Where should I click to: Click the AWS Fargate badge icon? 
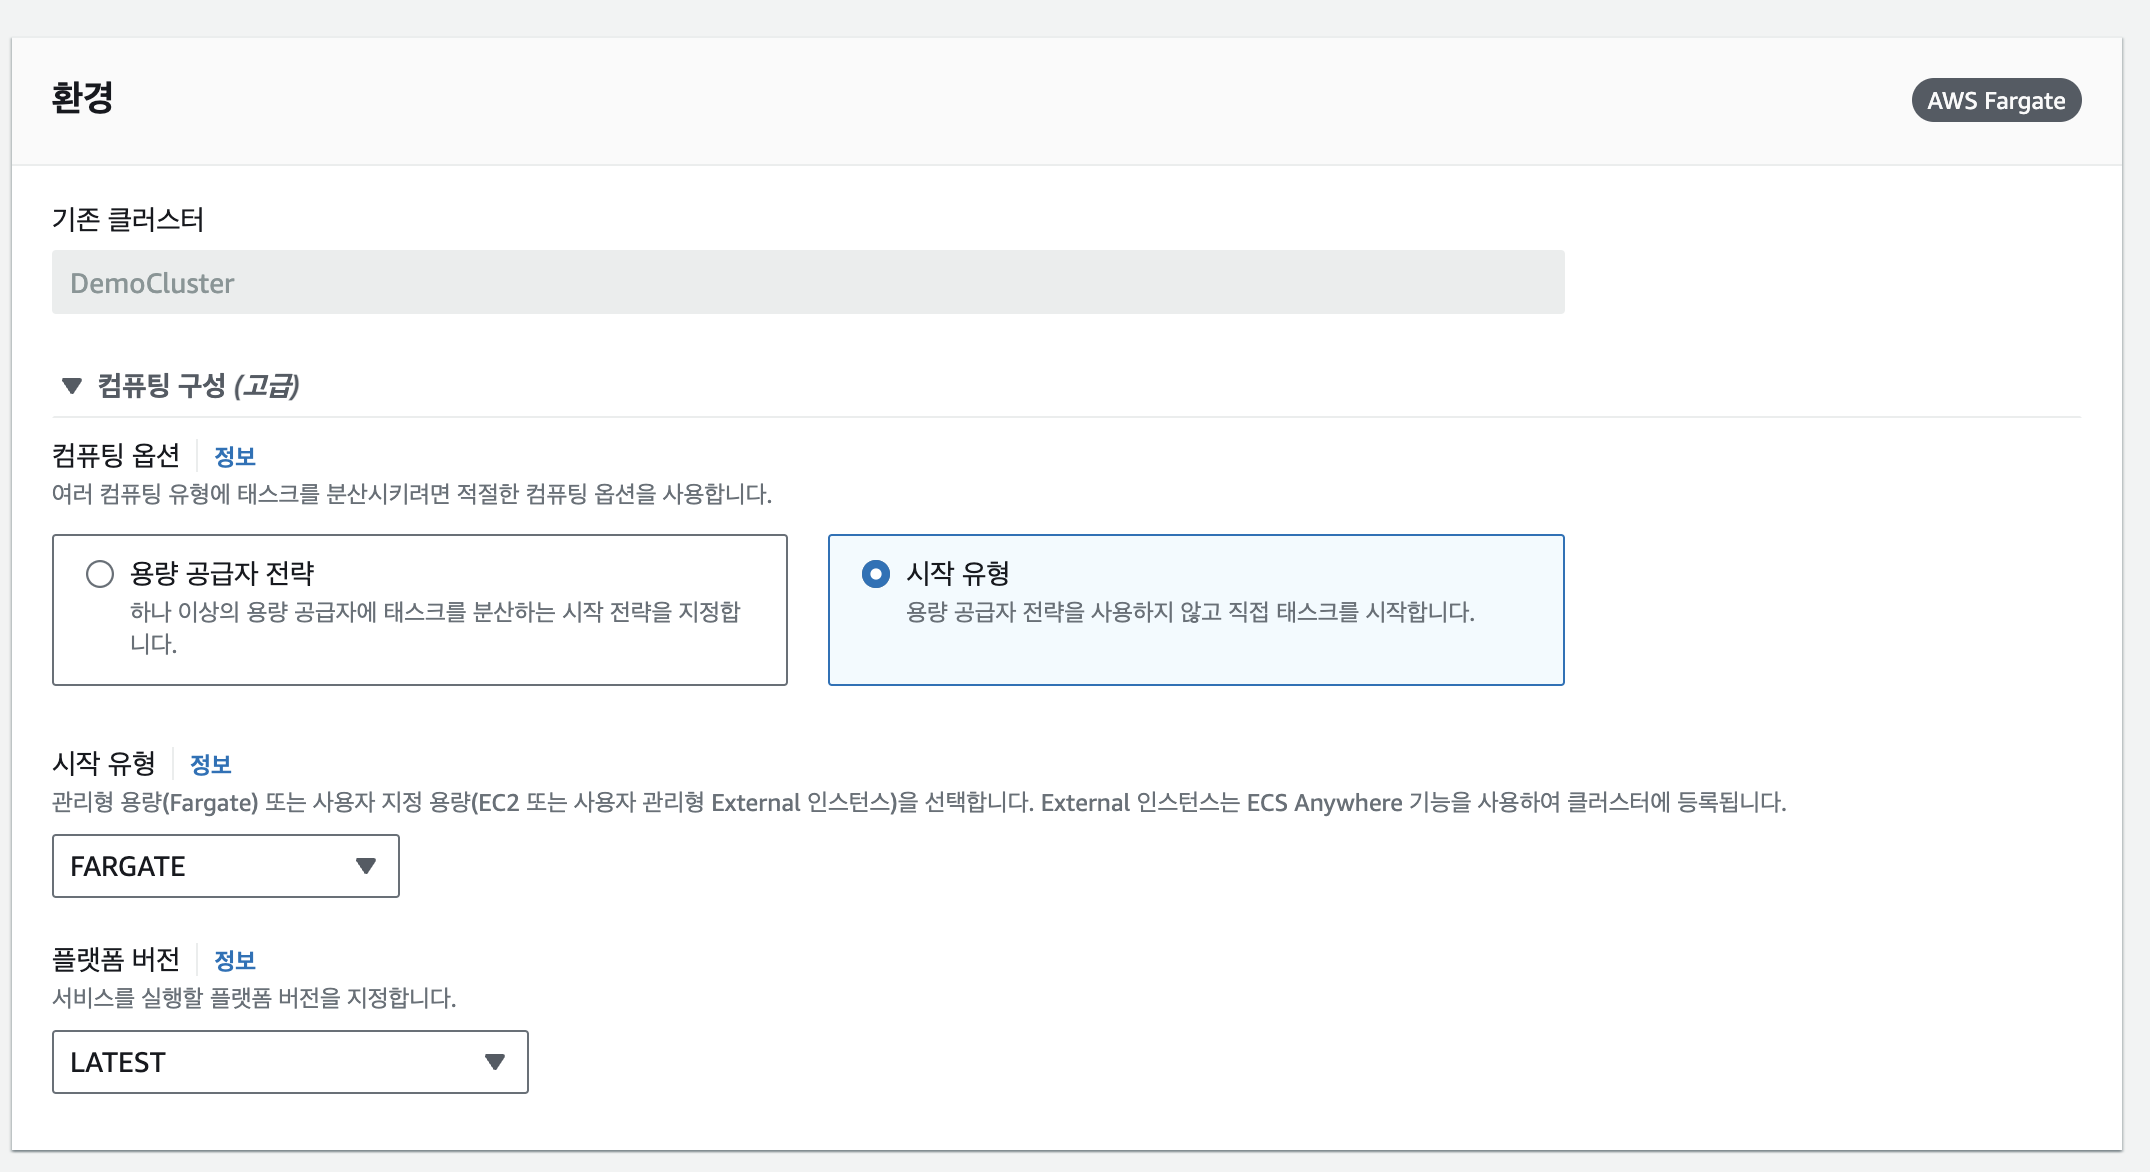[1996, 100]
